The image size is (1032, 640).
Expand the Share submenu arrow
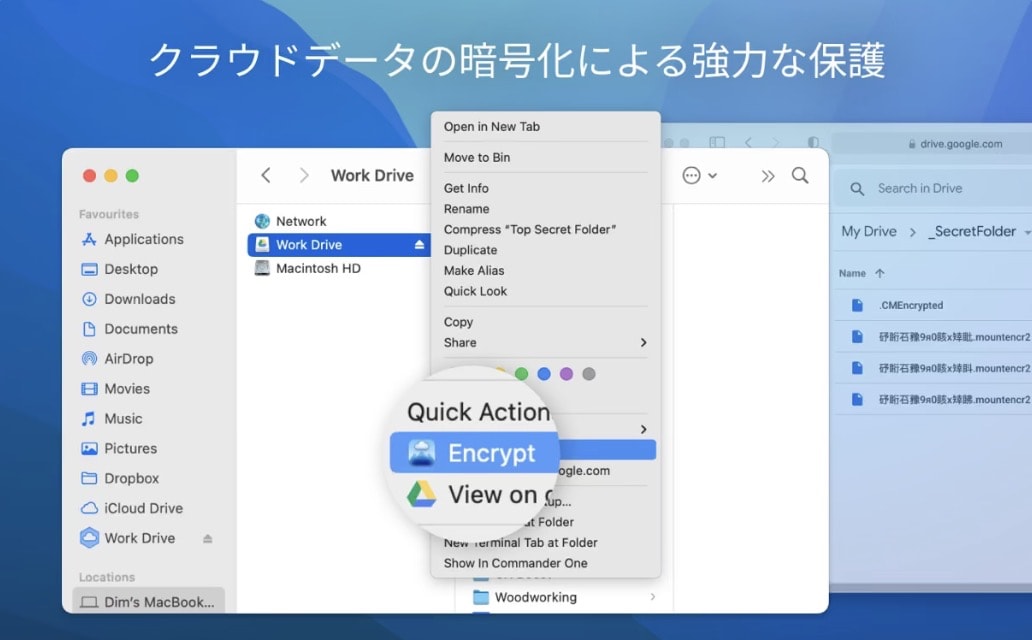(x=643, y=342)
